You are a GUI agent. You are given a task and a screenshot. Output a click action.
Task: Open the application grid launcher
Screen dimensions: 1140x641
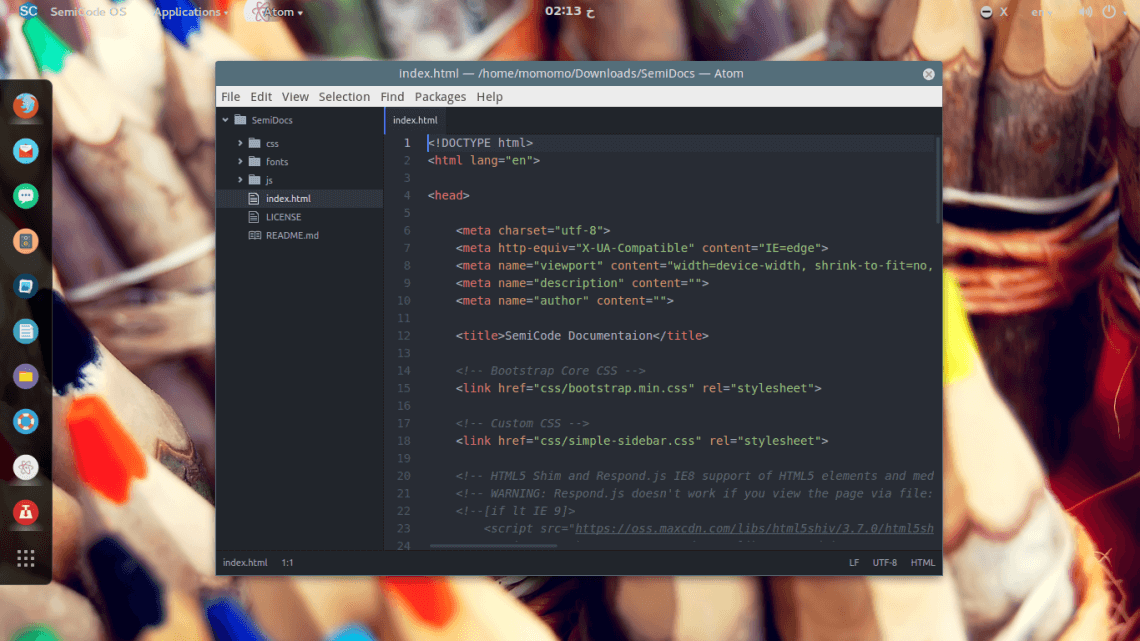pyautogui.click(x=25, y=557)
